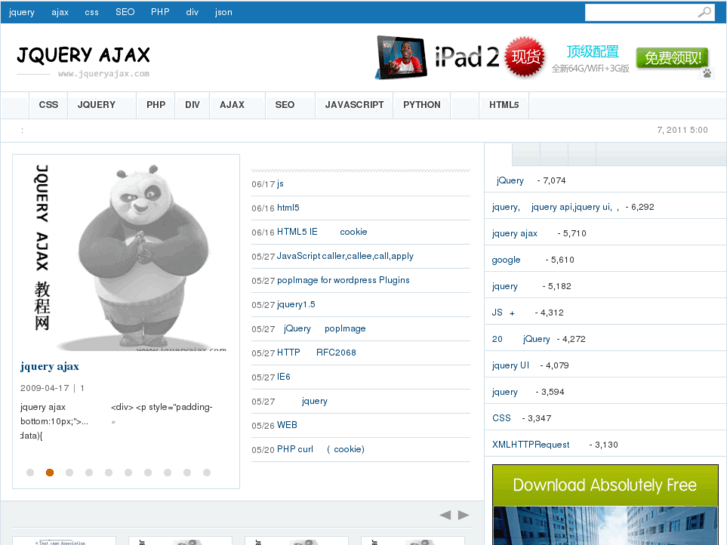
Task: Click the search magnifier icon
Action: (x=704, y=12)
